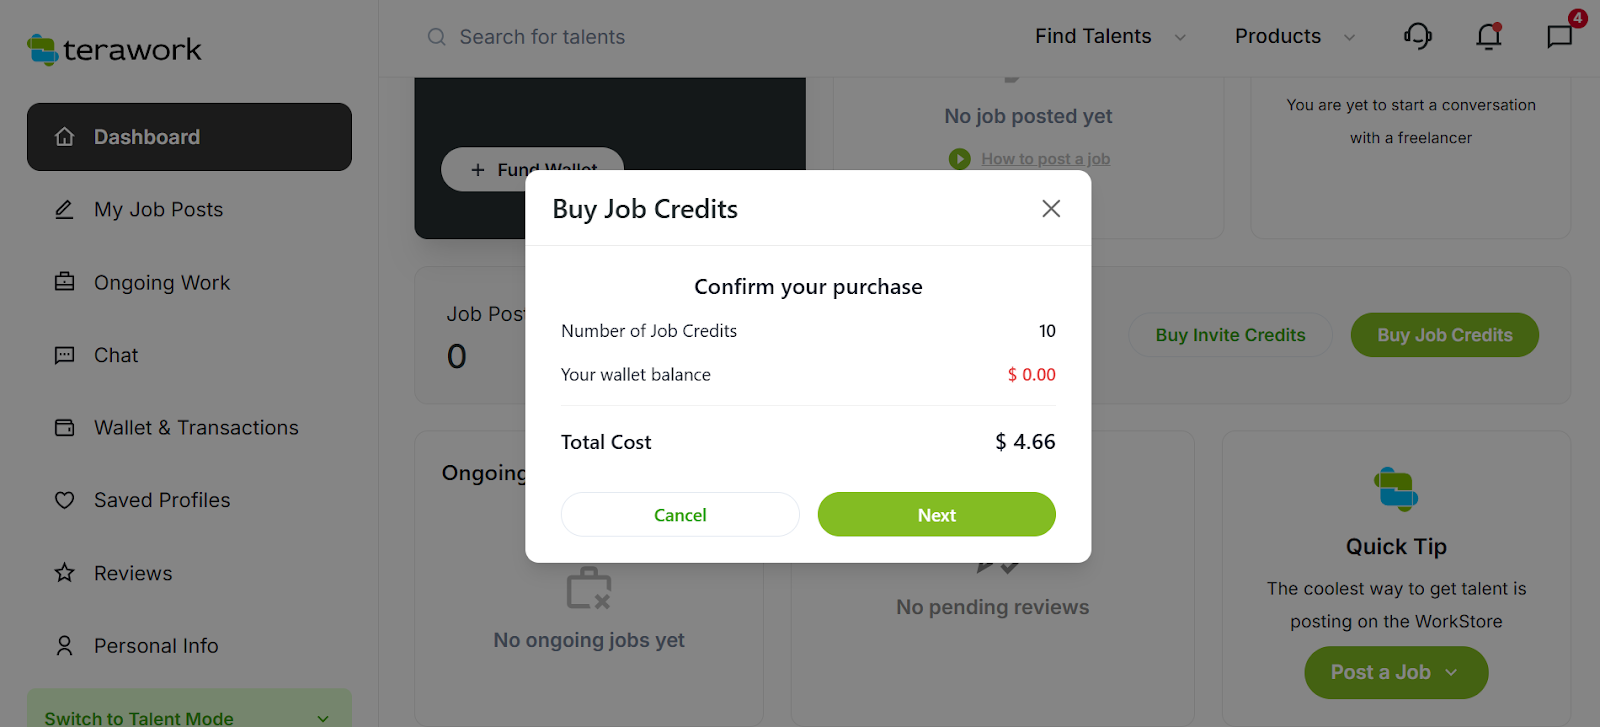Expand Switch to Talent Mode chevron
This screenshot has width=1600, height=727.
coord(323,718)
